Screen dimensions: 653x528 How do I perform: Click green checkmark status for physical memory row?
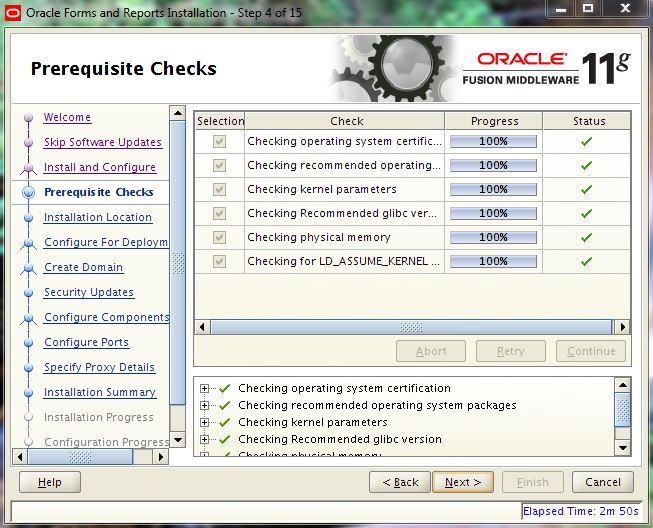[x=587, y=238]
